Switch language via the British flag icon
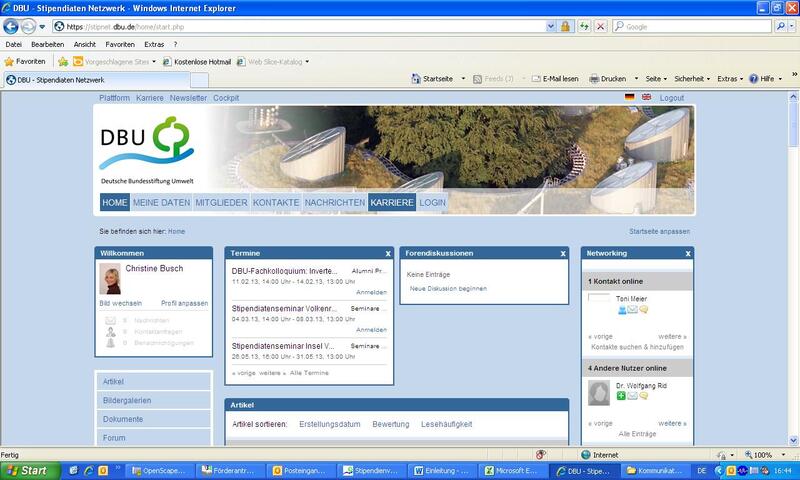 coord(646,98)
